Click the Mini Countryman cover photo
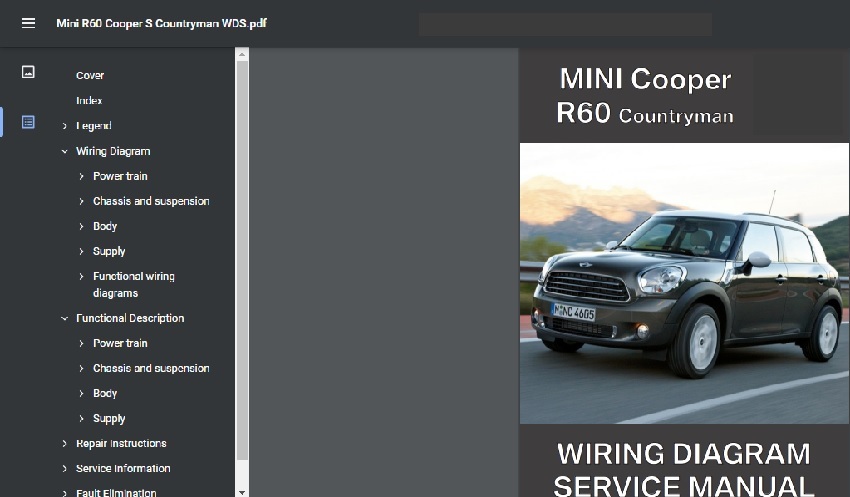This screenshot has width=850, height=497. click(684, 283)
